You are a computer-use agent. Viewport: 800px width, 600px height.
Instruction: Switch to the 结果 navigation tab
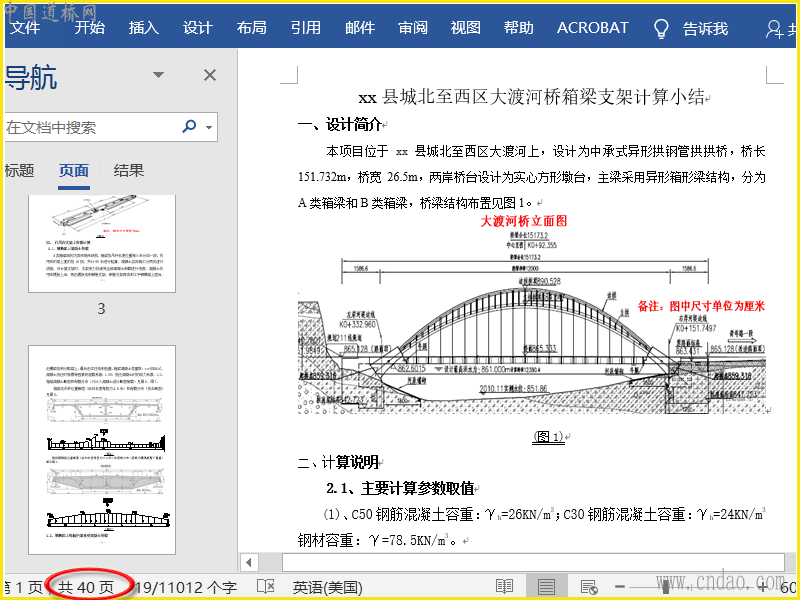click(129, 170)
